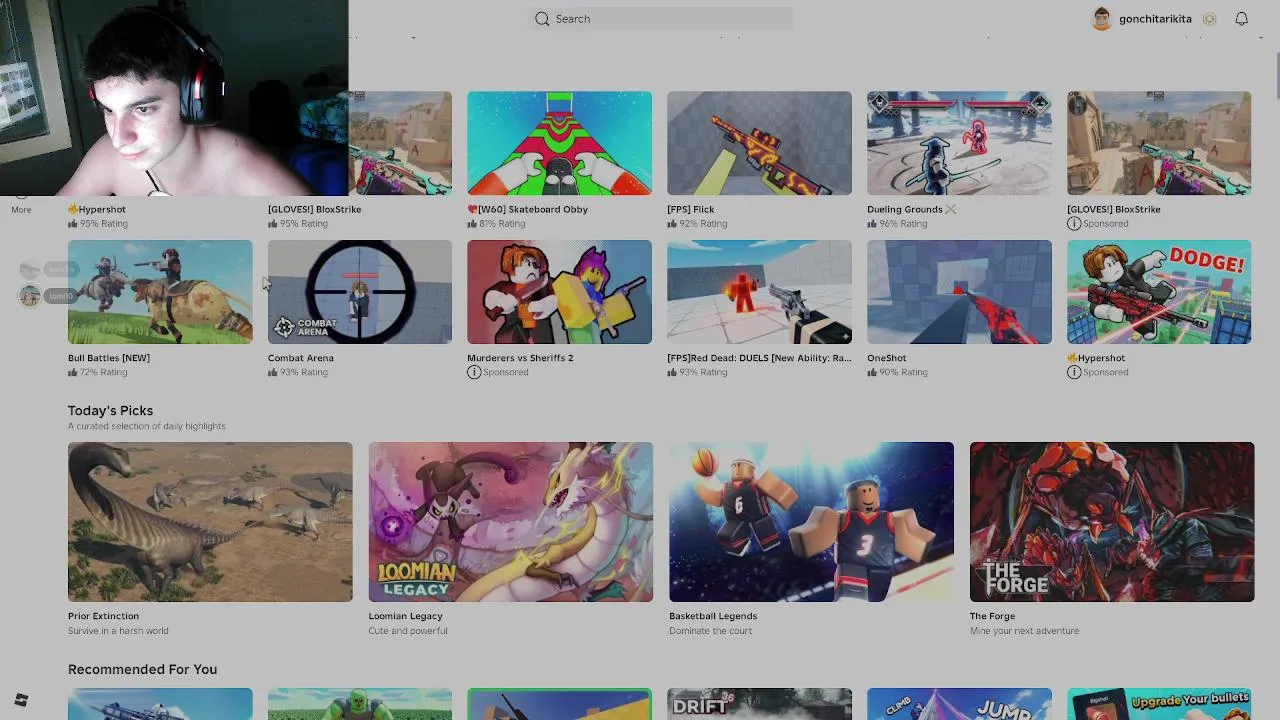The image size is (1280, 720).
Task: Click thumbs-up icon under Bull Battles
Action: click(73, 372)
